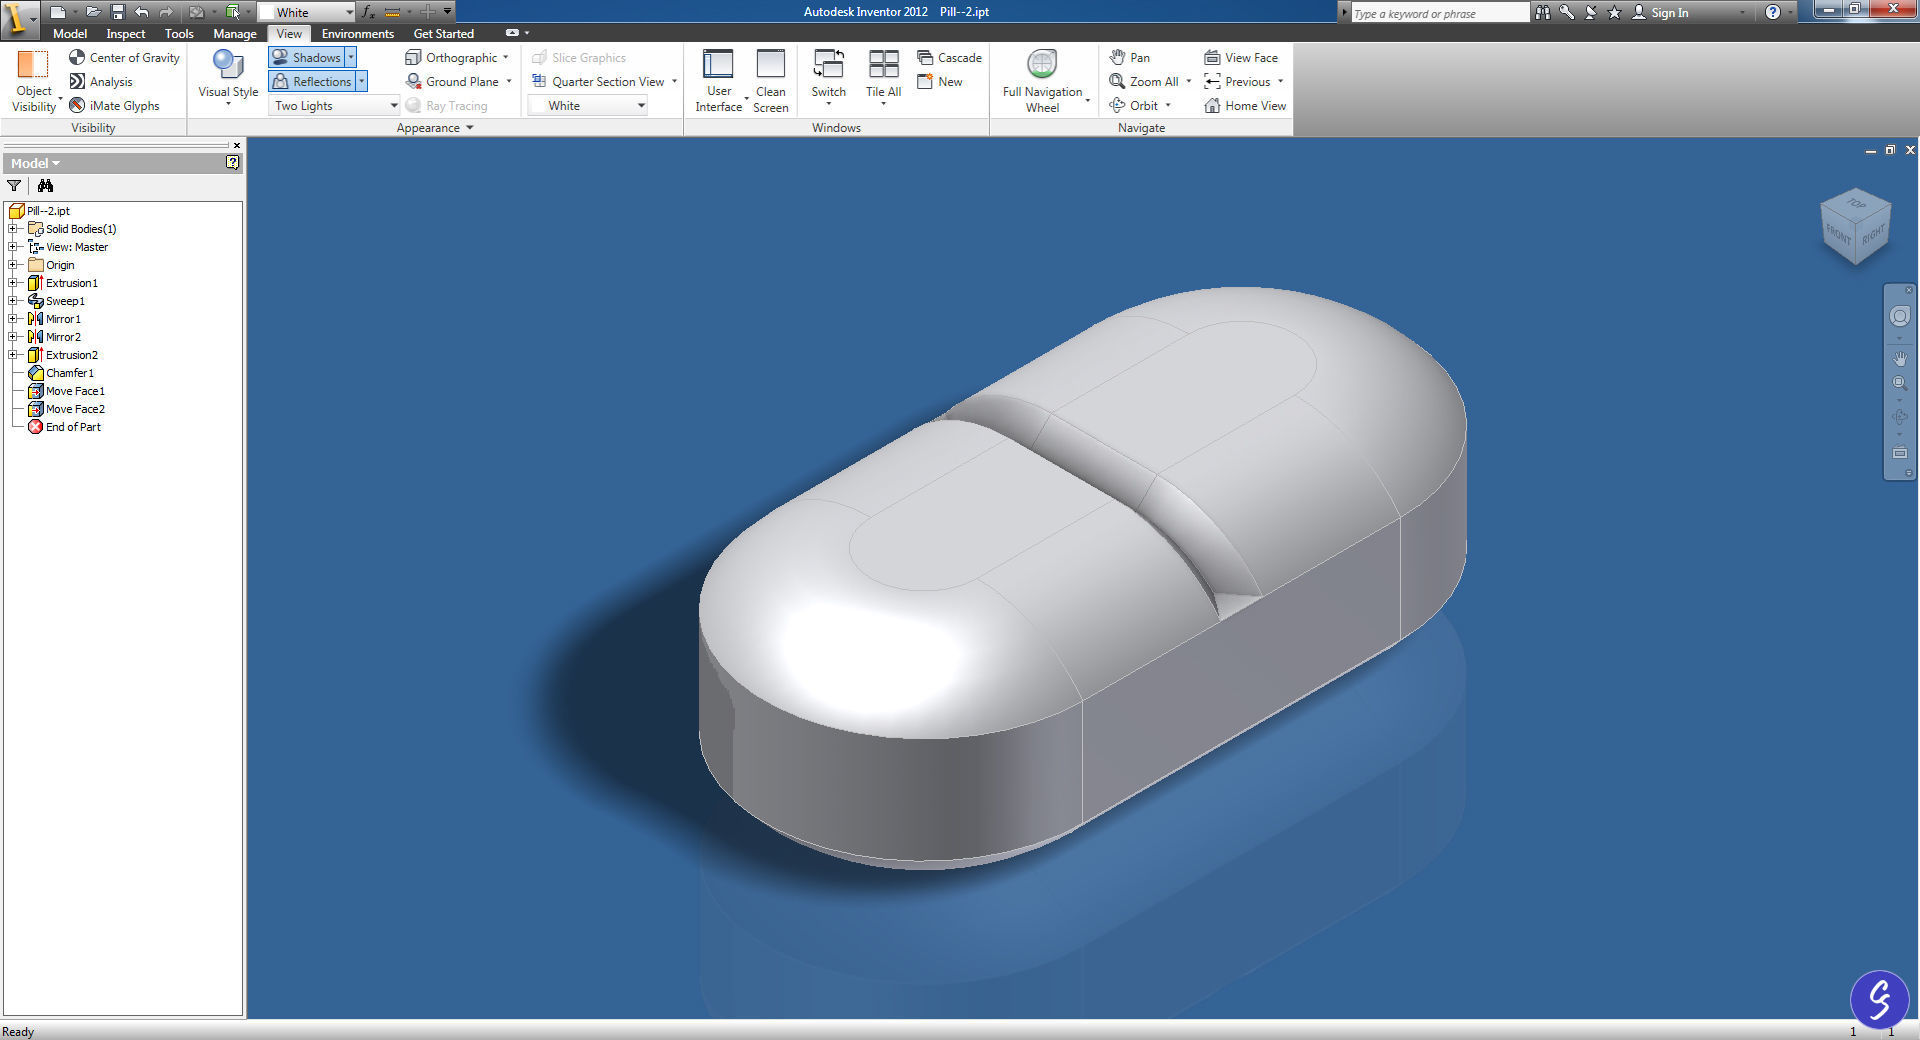1920x1040 pixels.
Task: Open the Model browser dropdown header
Action: tap(35, 163)
